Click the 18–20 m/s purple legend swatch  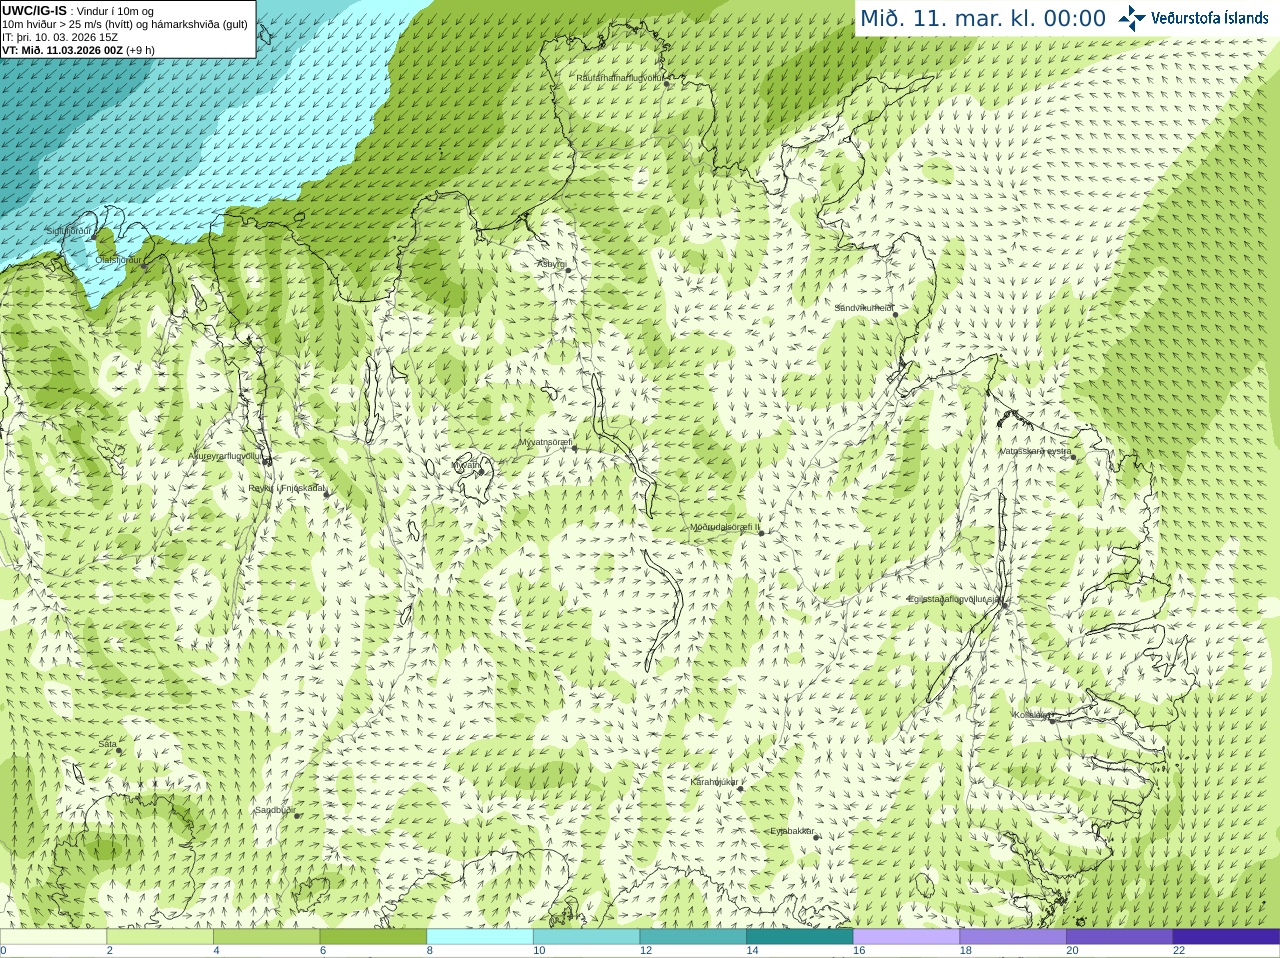pos(1013,937)
